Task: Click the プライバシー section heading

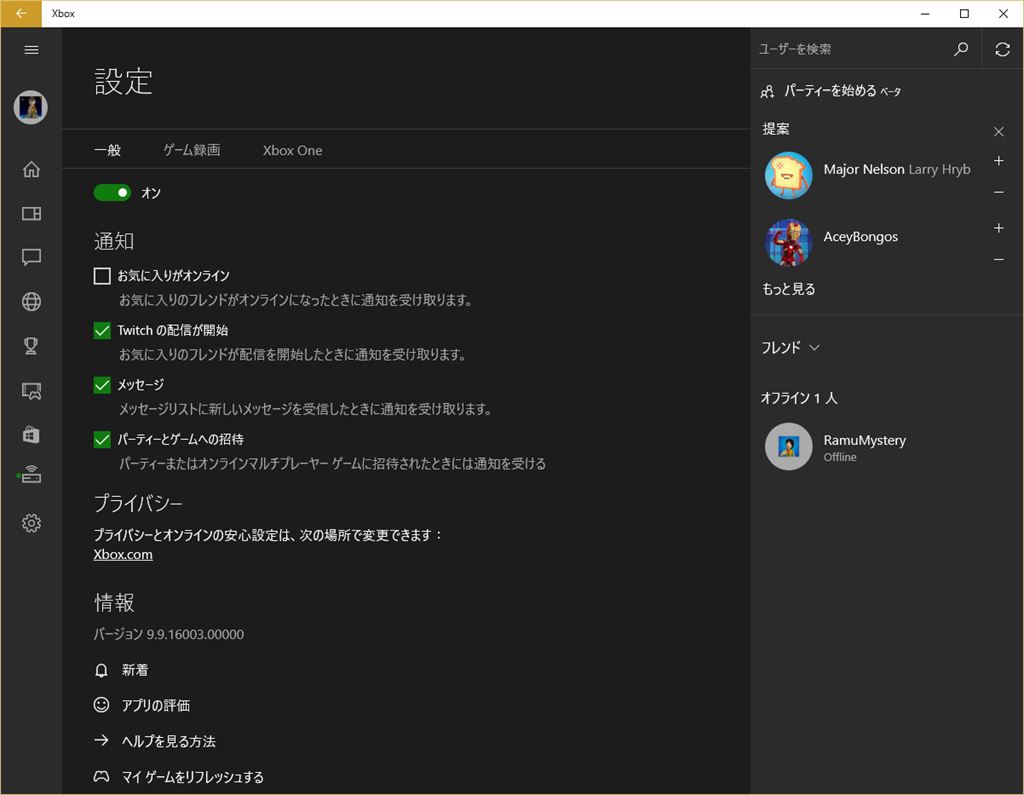Action: coord(138,502)
